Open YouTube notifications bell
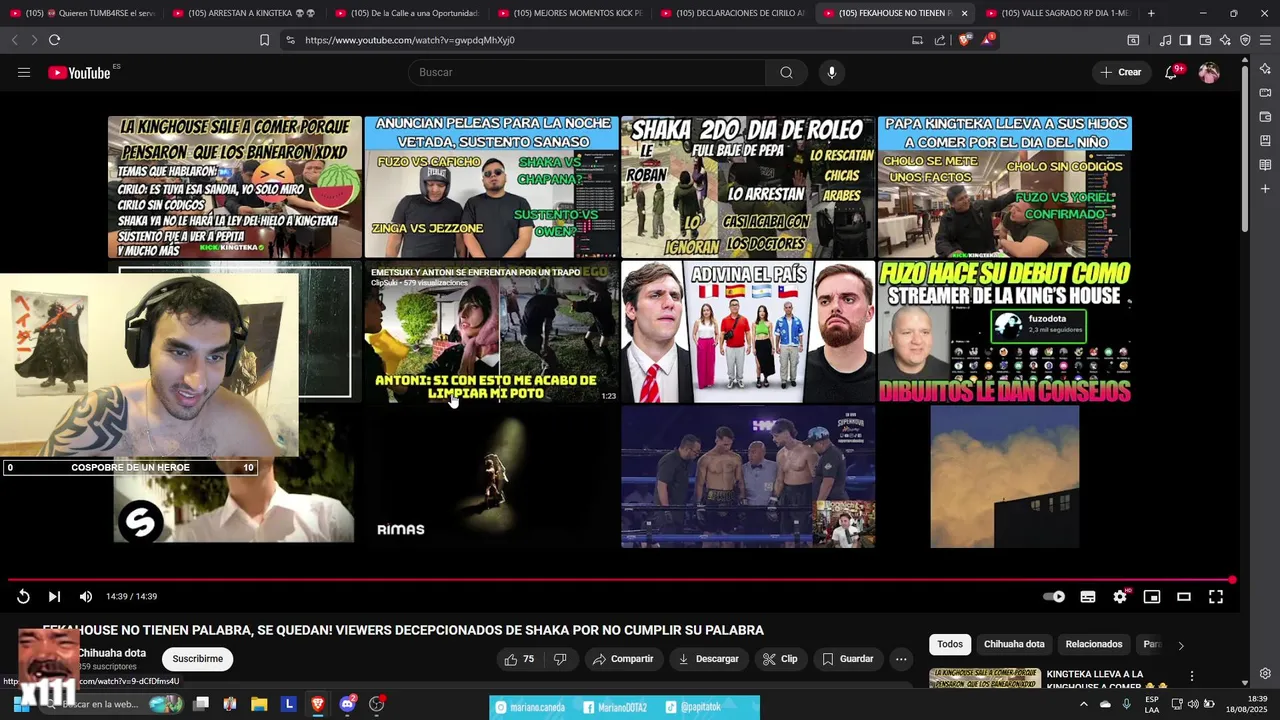 pos(1171,72)
